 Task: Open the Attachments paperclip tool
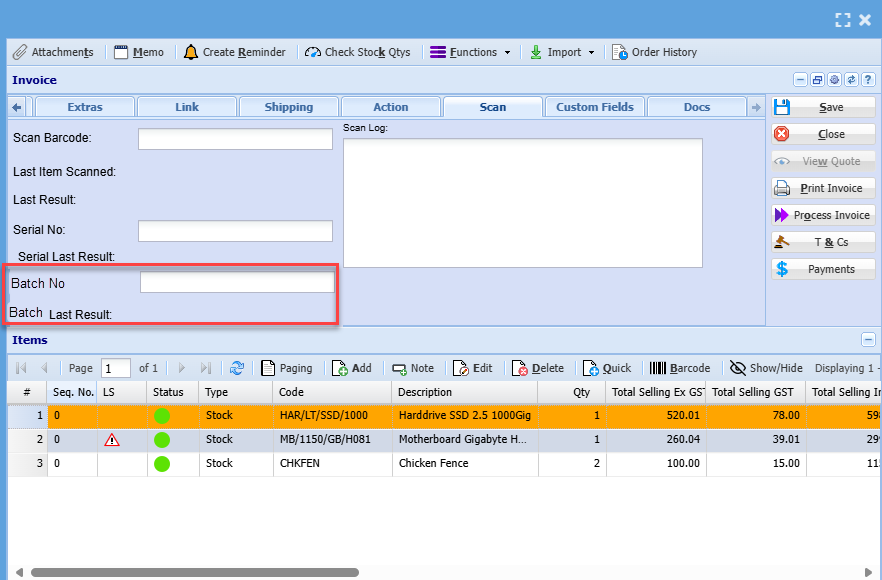click(x=54, y=52)
